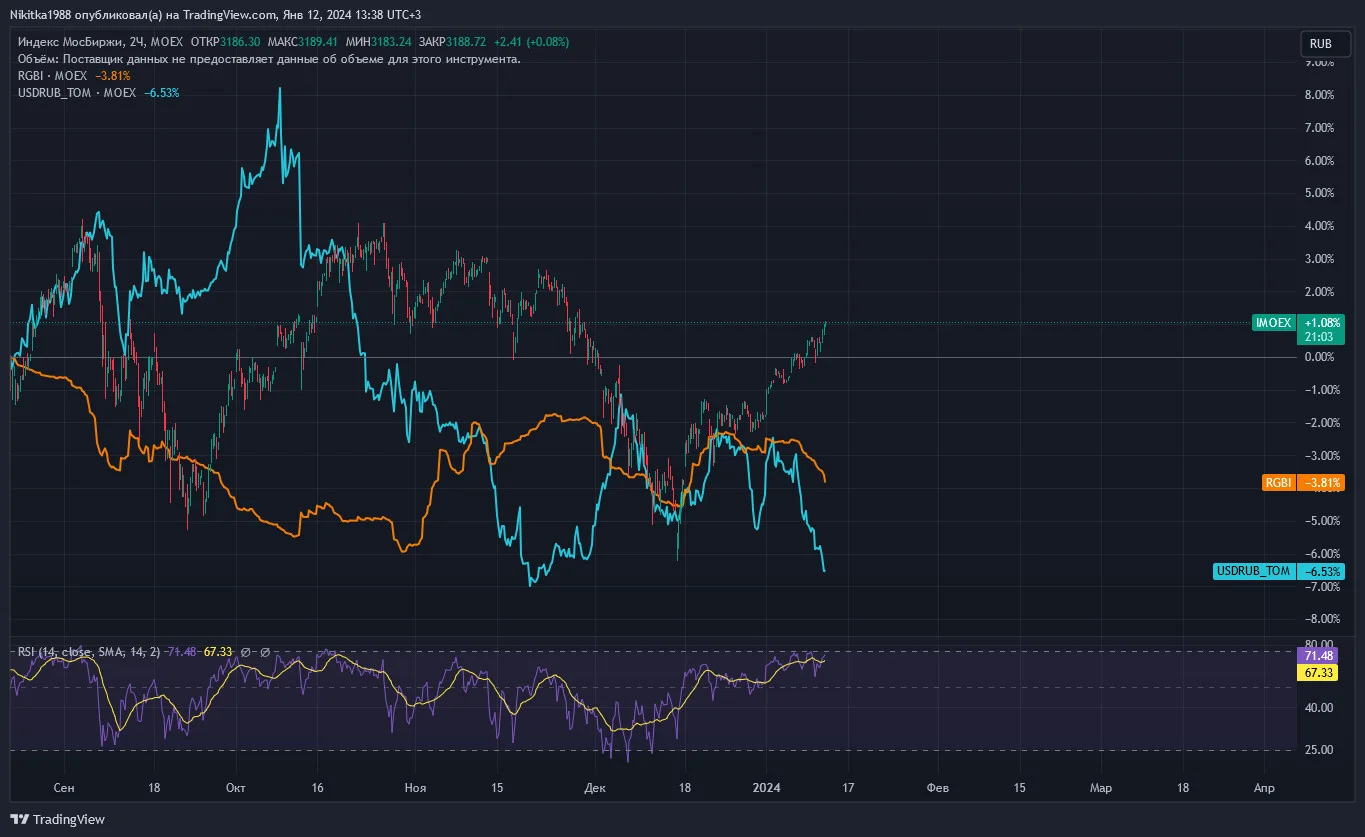Click the Nikitka1988 publisher header text

tap(218, 15)
